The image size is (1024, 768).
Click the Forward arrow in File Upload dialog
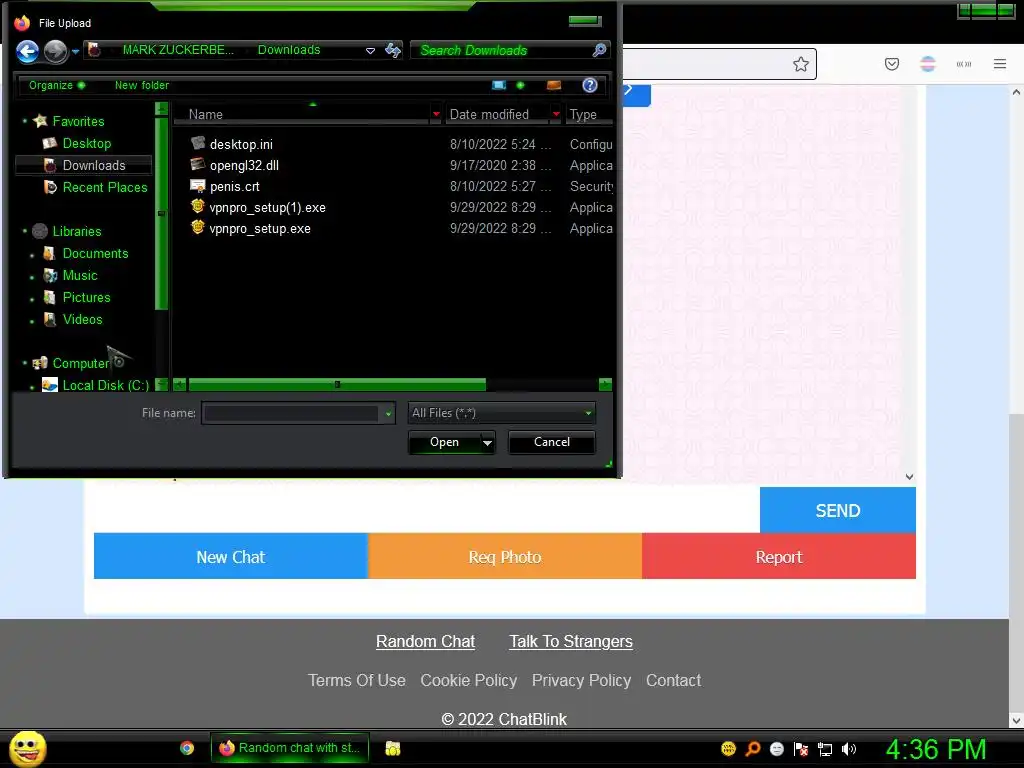[56, 51]
